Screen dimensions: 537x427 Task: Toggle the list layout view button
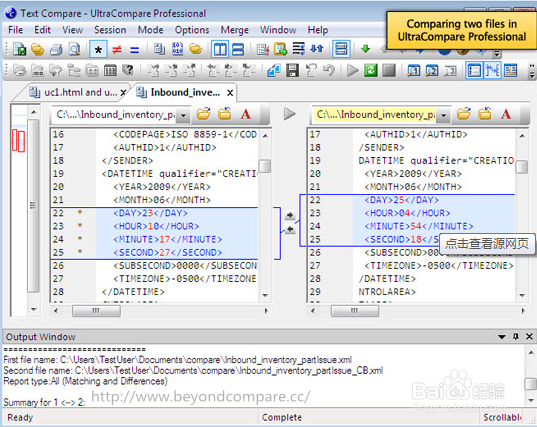click(474, 71)
